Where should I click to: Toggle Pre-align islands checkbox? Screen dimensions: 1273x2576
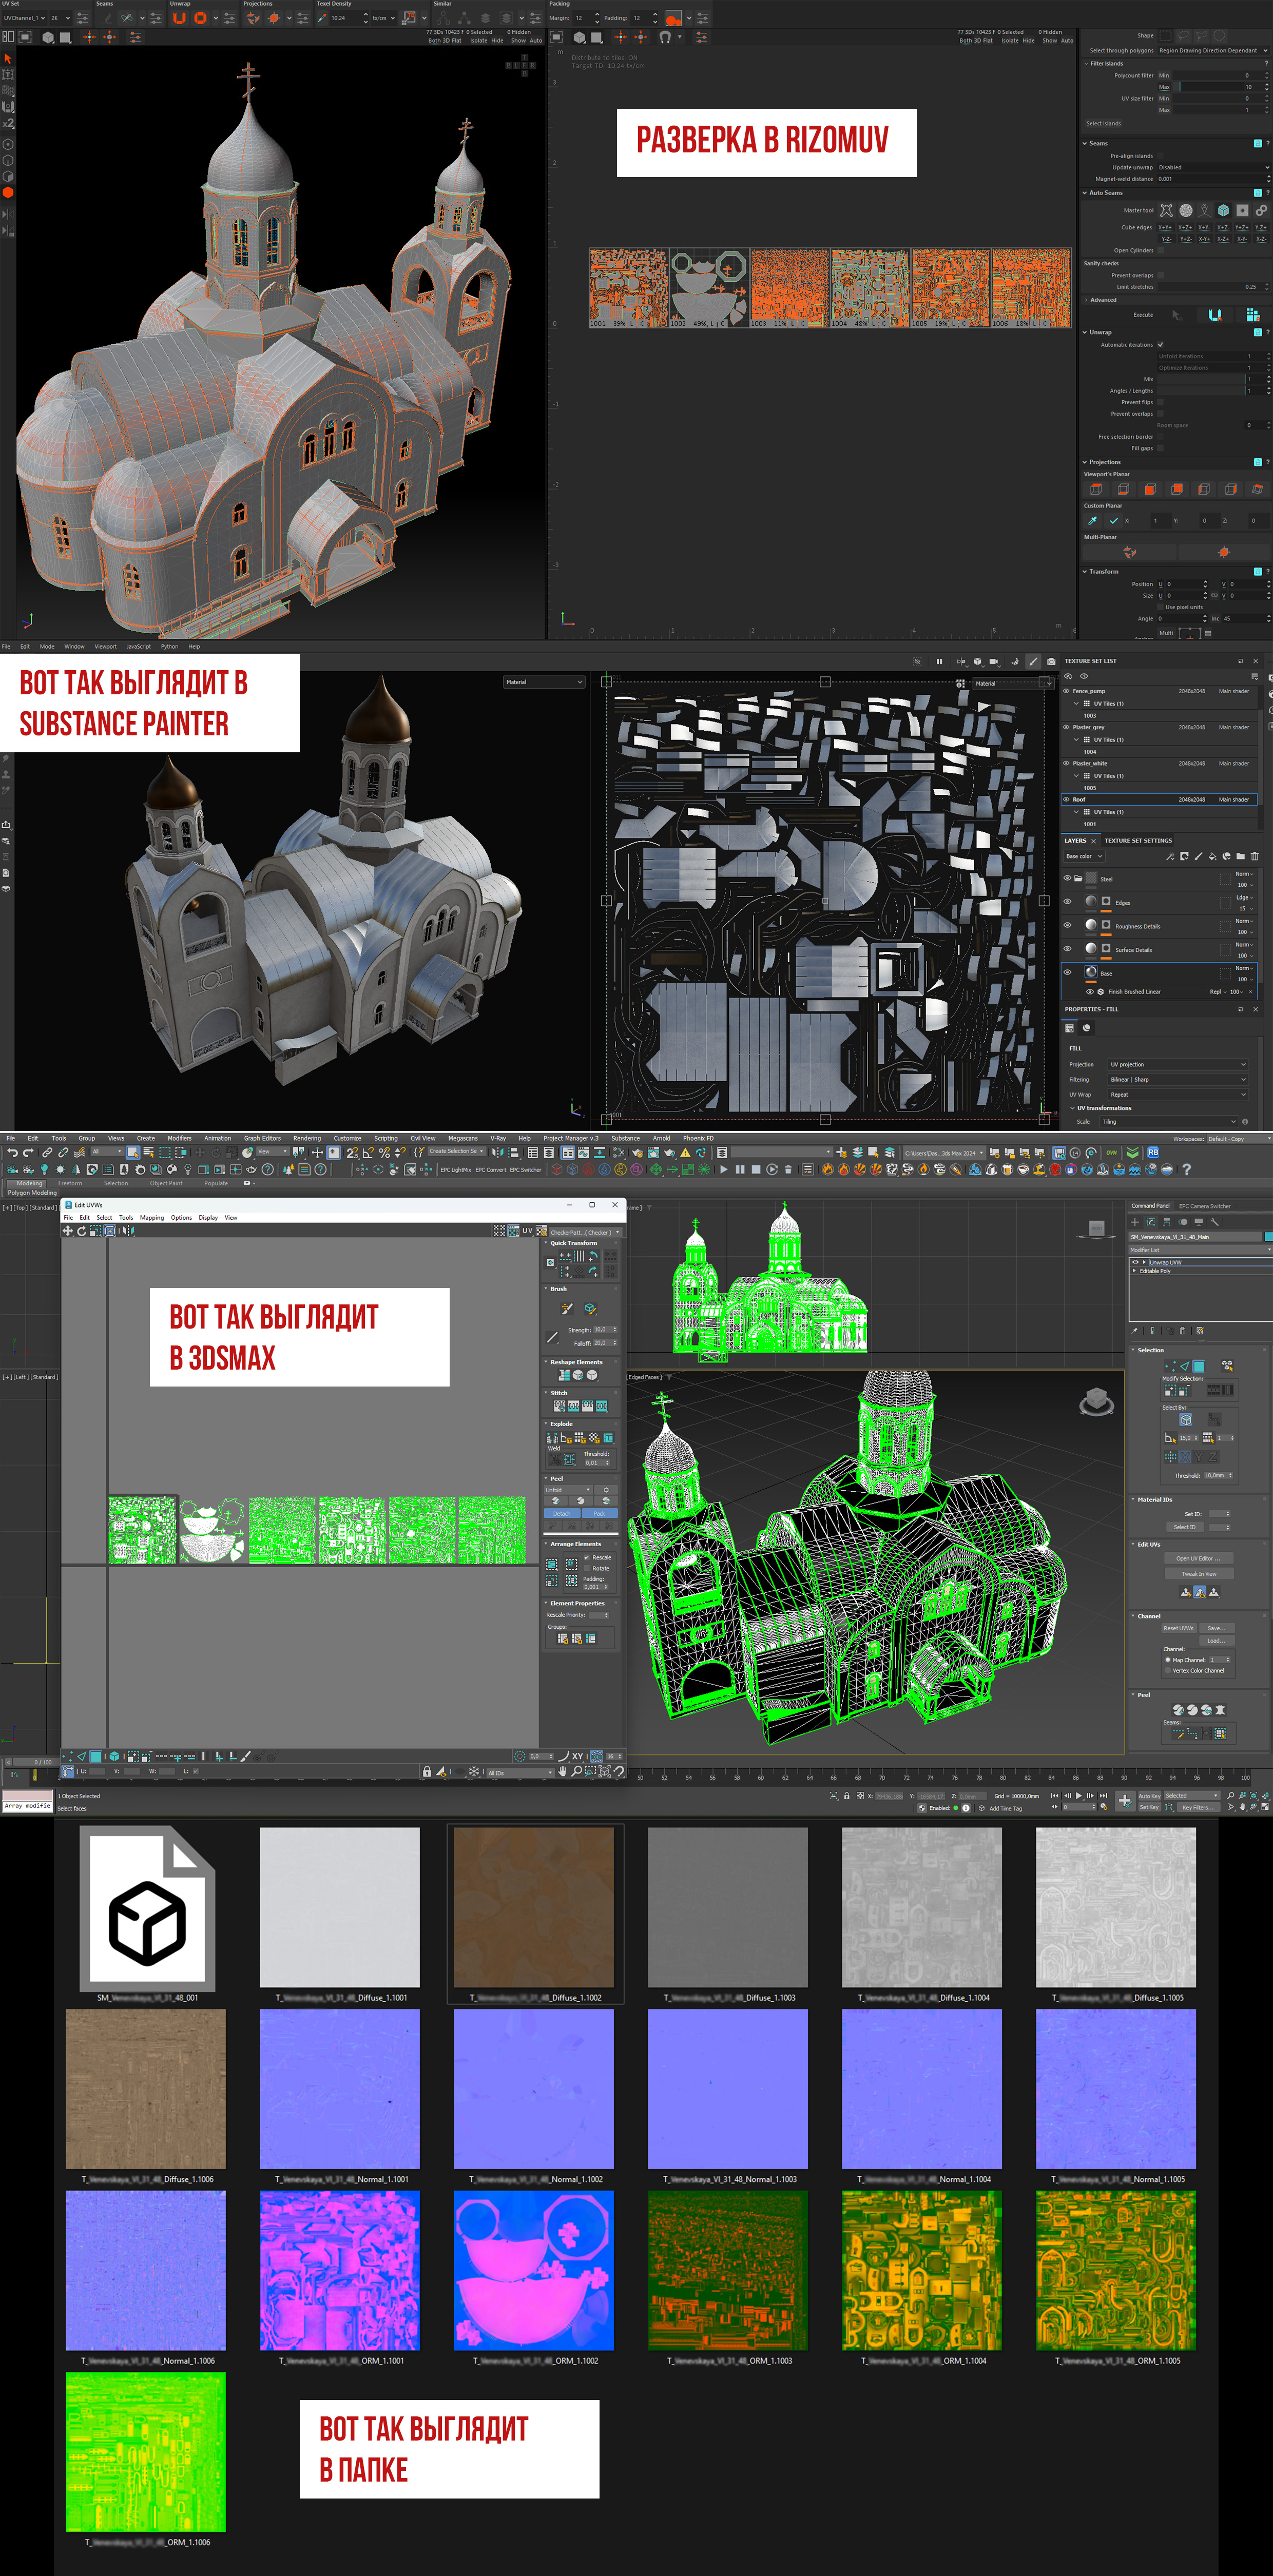click(x=1160, y=156)
